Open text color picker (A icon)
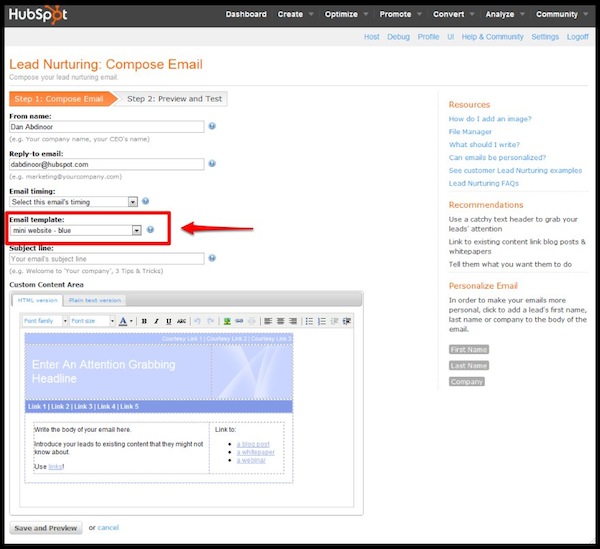 [x=123, y=321]
